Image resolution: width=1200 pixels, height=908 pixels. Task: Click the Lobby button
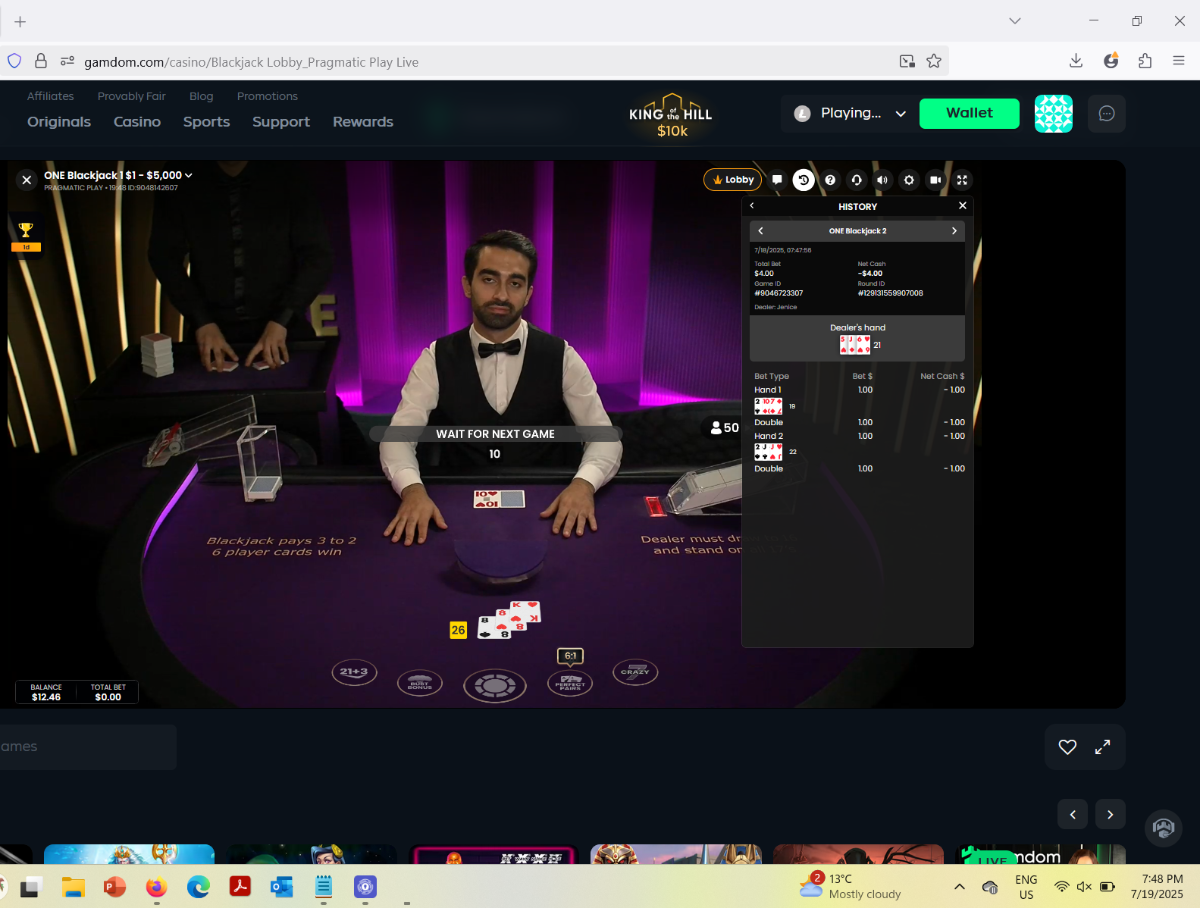(x=733, y=180)
